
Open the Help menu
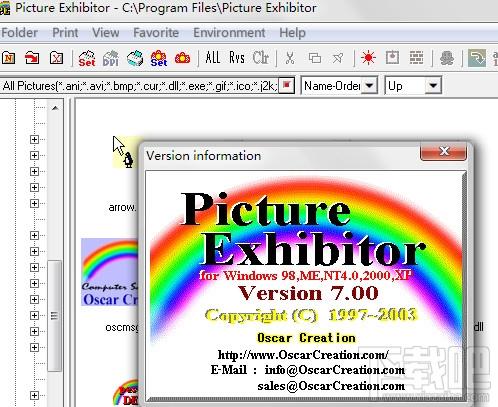292,33
